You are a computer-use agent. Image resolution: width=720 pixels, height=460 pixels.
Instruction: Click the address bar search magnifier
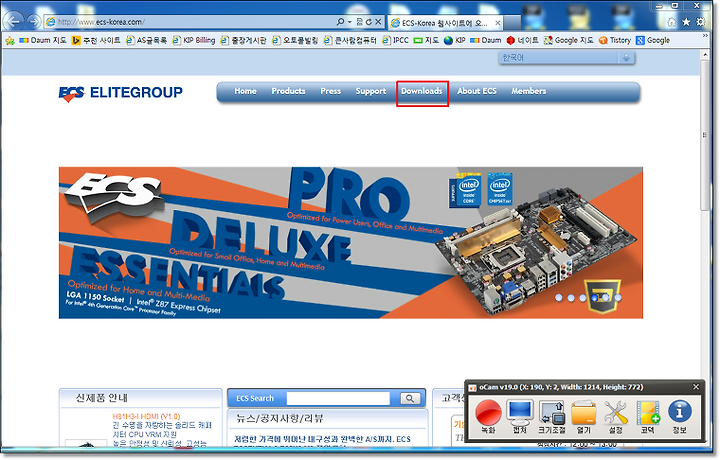[x=340, y=22]
